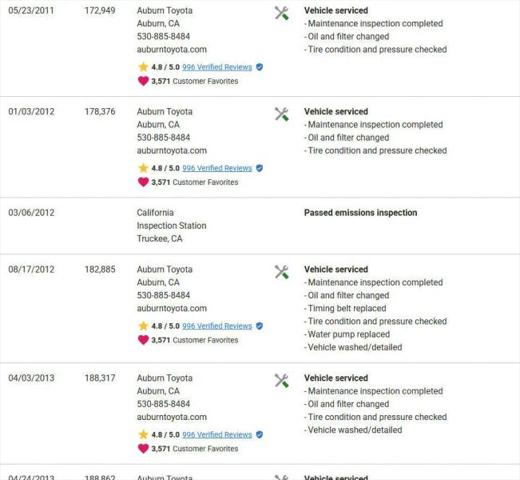Screen dimensions: 520x480
Task: Open 996 Verified Reviews link for 01/03/2012
Action: [217, 168]
